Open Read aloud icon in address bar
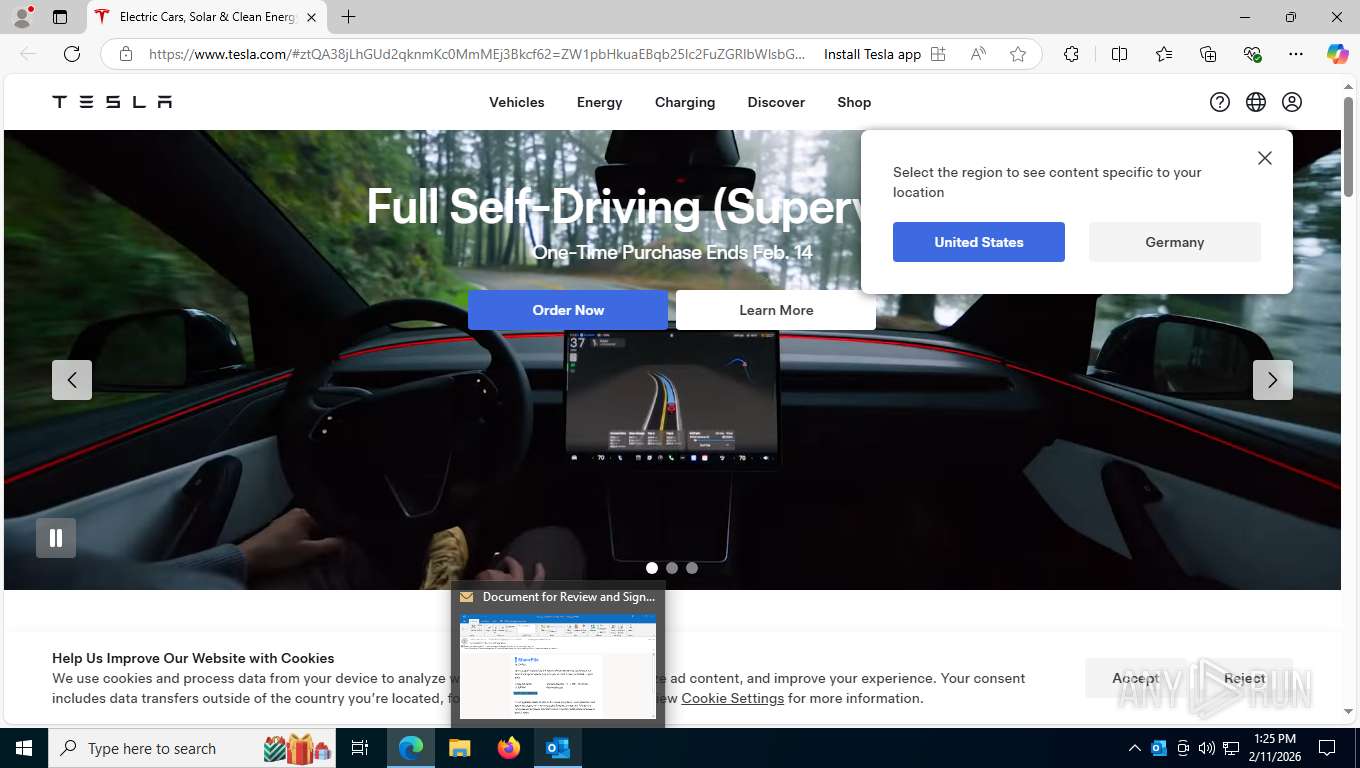1360x768 pixels. [979, 54]
